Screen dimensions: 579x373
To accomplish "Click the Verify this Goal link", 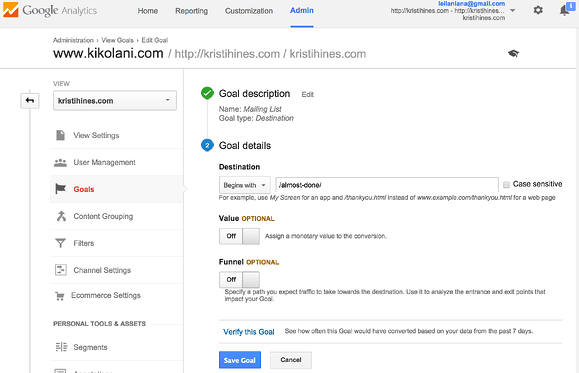I will pyautogui.click(x=249, y=332).
